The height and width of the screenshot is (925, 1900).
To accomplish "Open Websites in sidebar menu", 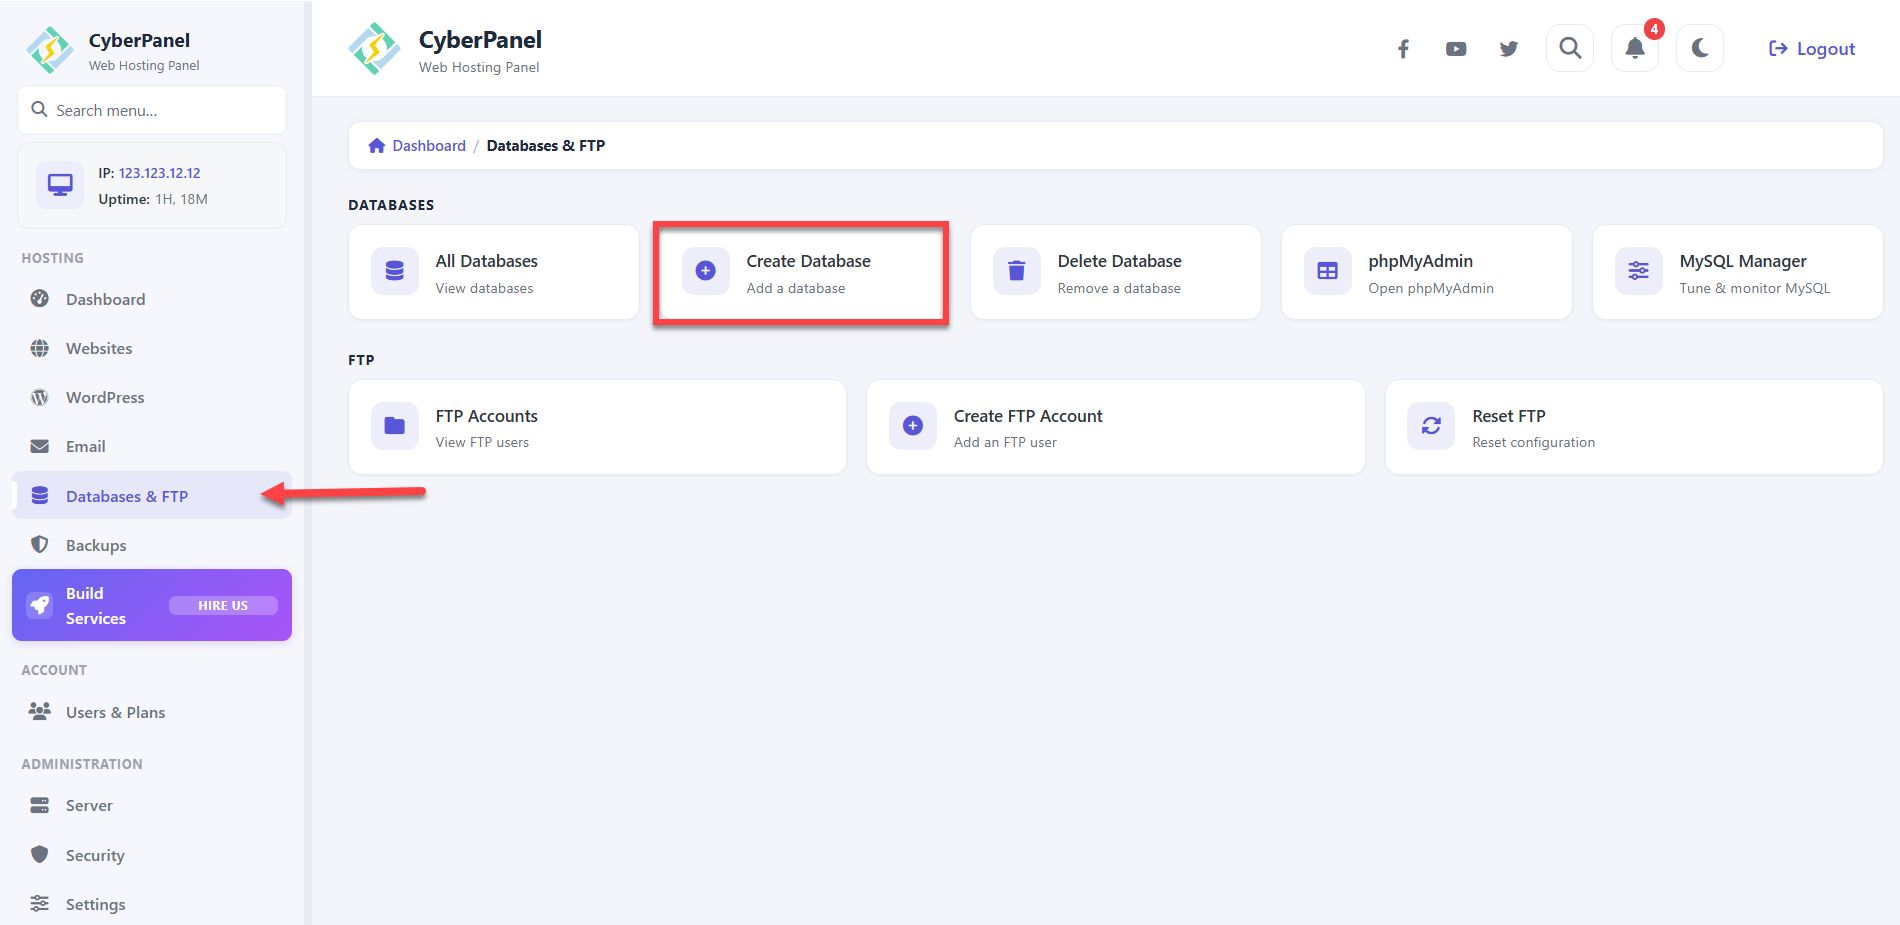I will [152, 348].
